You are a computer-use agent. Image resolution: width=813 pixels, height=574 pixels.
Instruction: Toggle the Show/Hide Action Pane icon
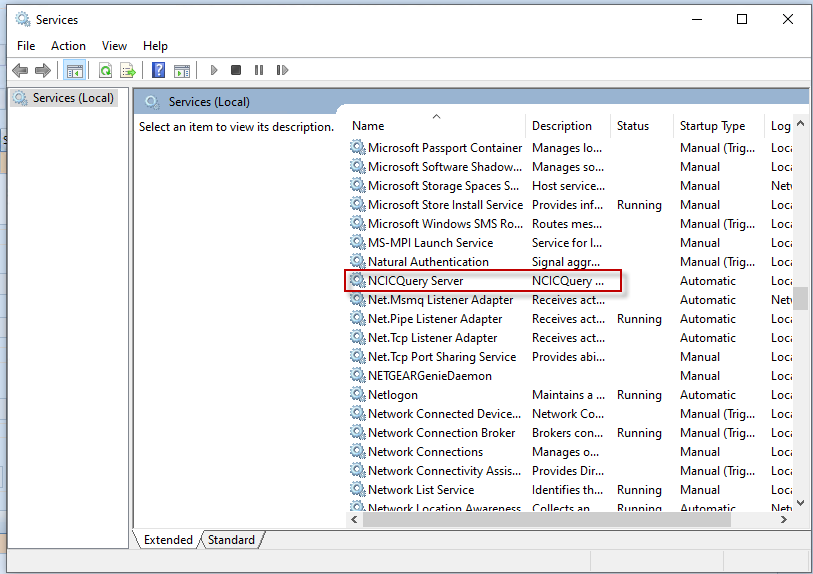[x=181, y=71]
